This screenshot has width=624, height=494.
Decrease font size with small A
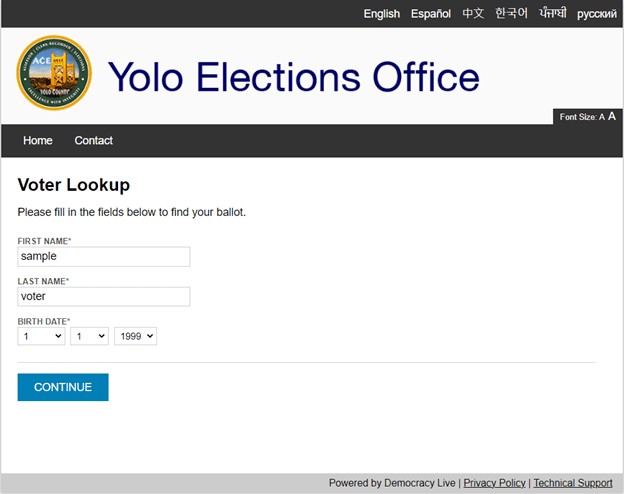coord(602,118)
